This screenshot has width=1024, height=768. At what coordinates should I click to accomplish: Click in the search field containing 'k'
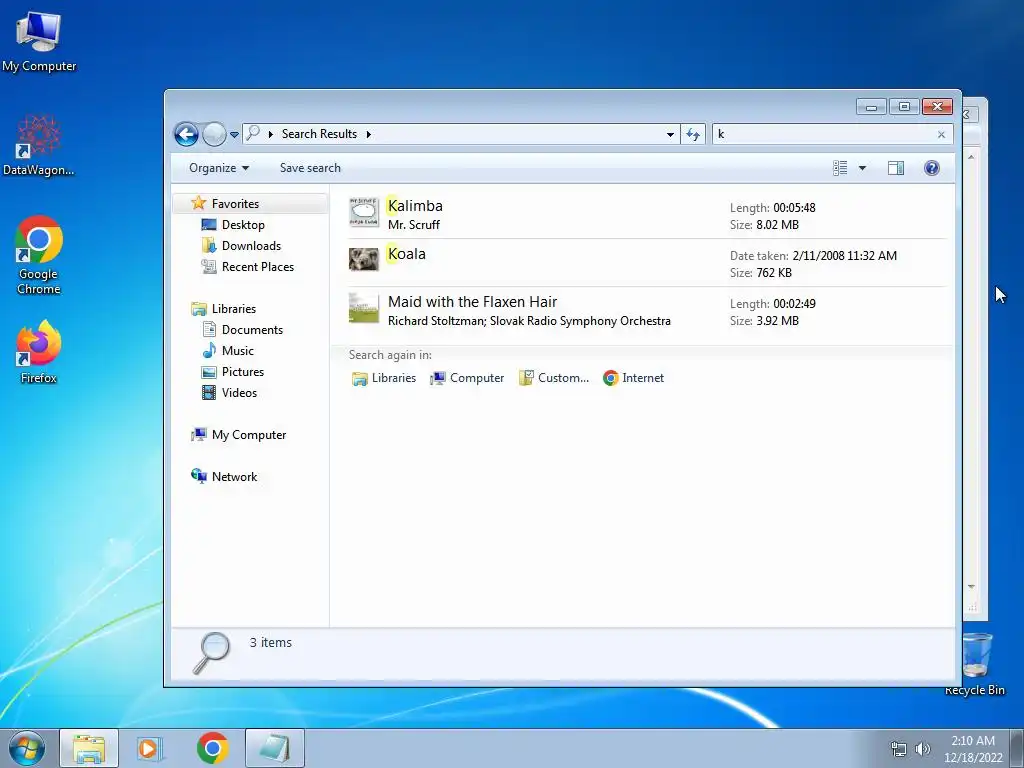[823, 135]
